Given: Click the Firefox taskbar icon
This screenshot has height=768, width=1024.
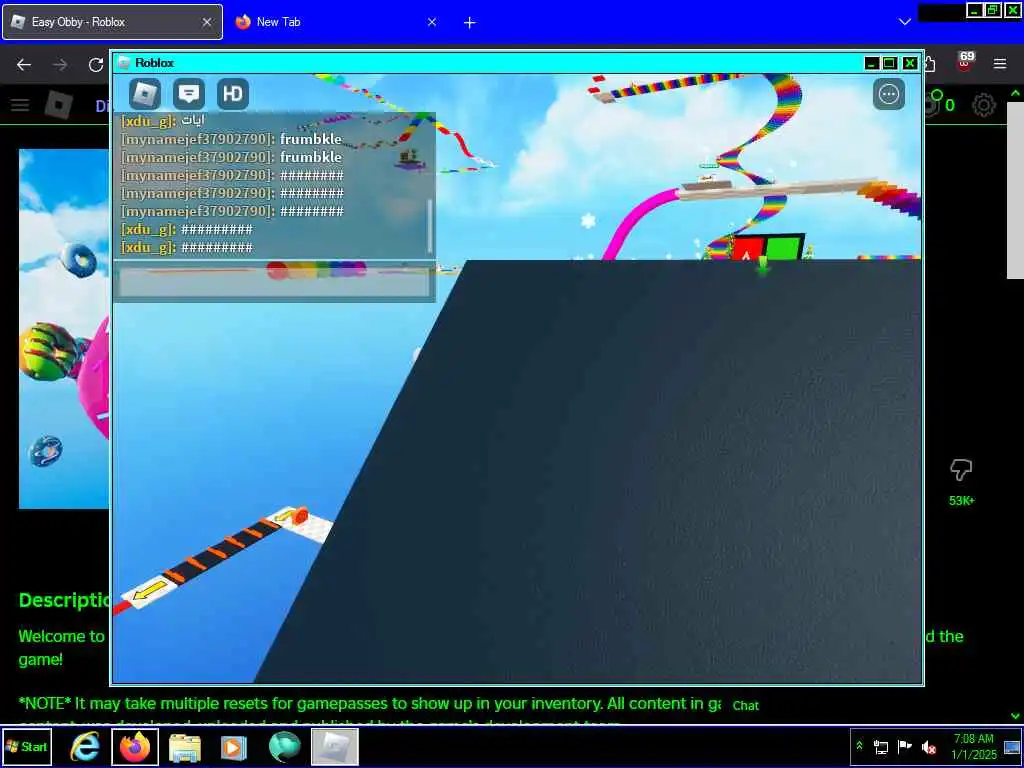Looking at the screenshot, I should [x=135, y=746].
